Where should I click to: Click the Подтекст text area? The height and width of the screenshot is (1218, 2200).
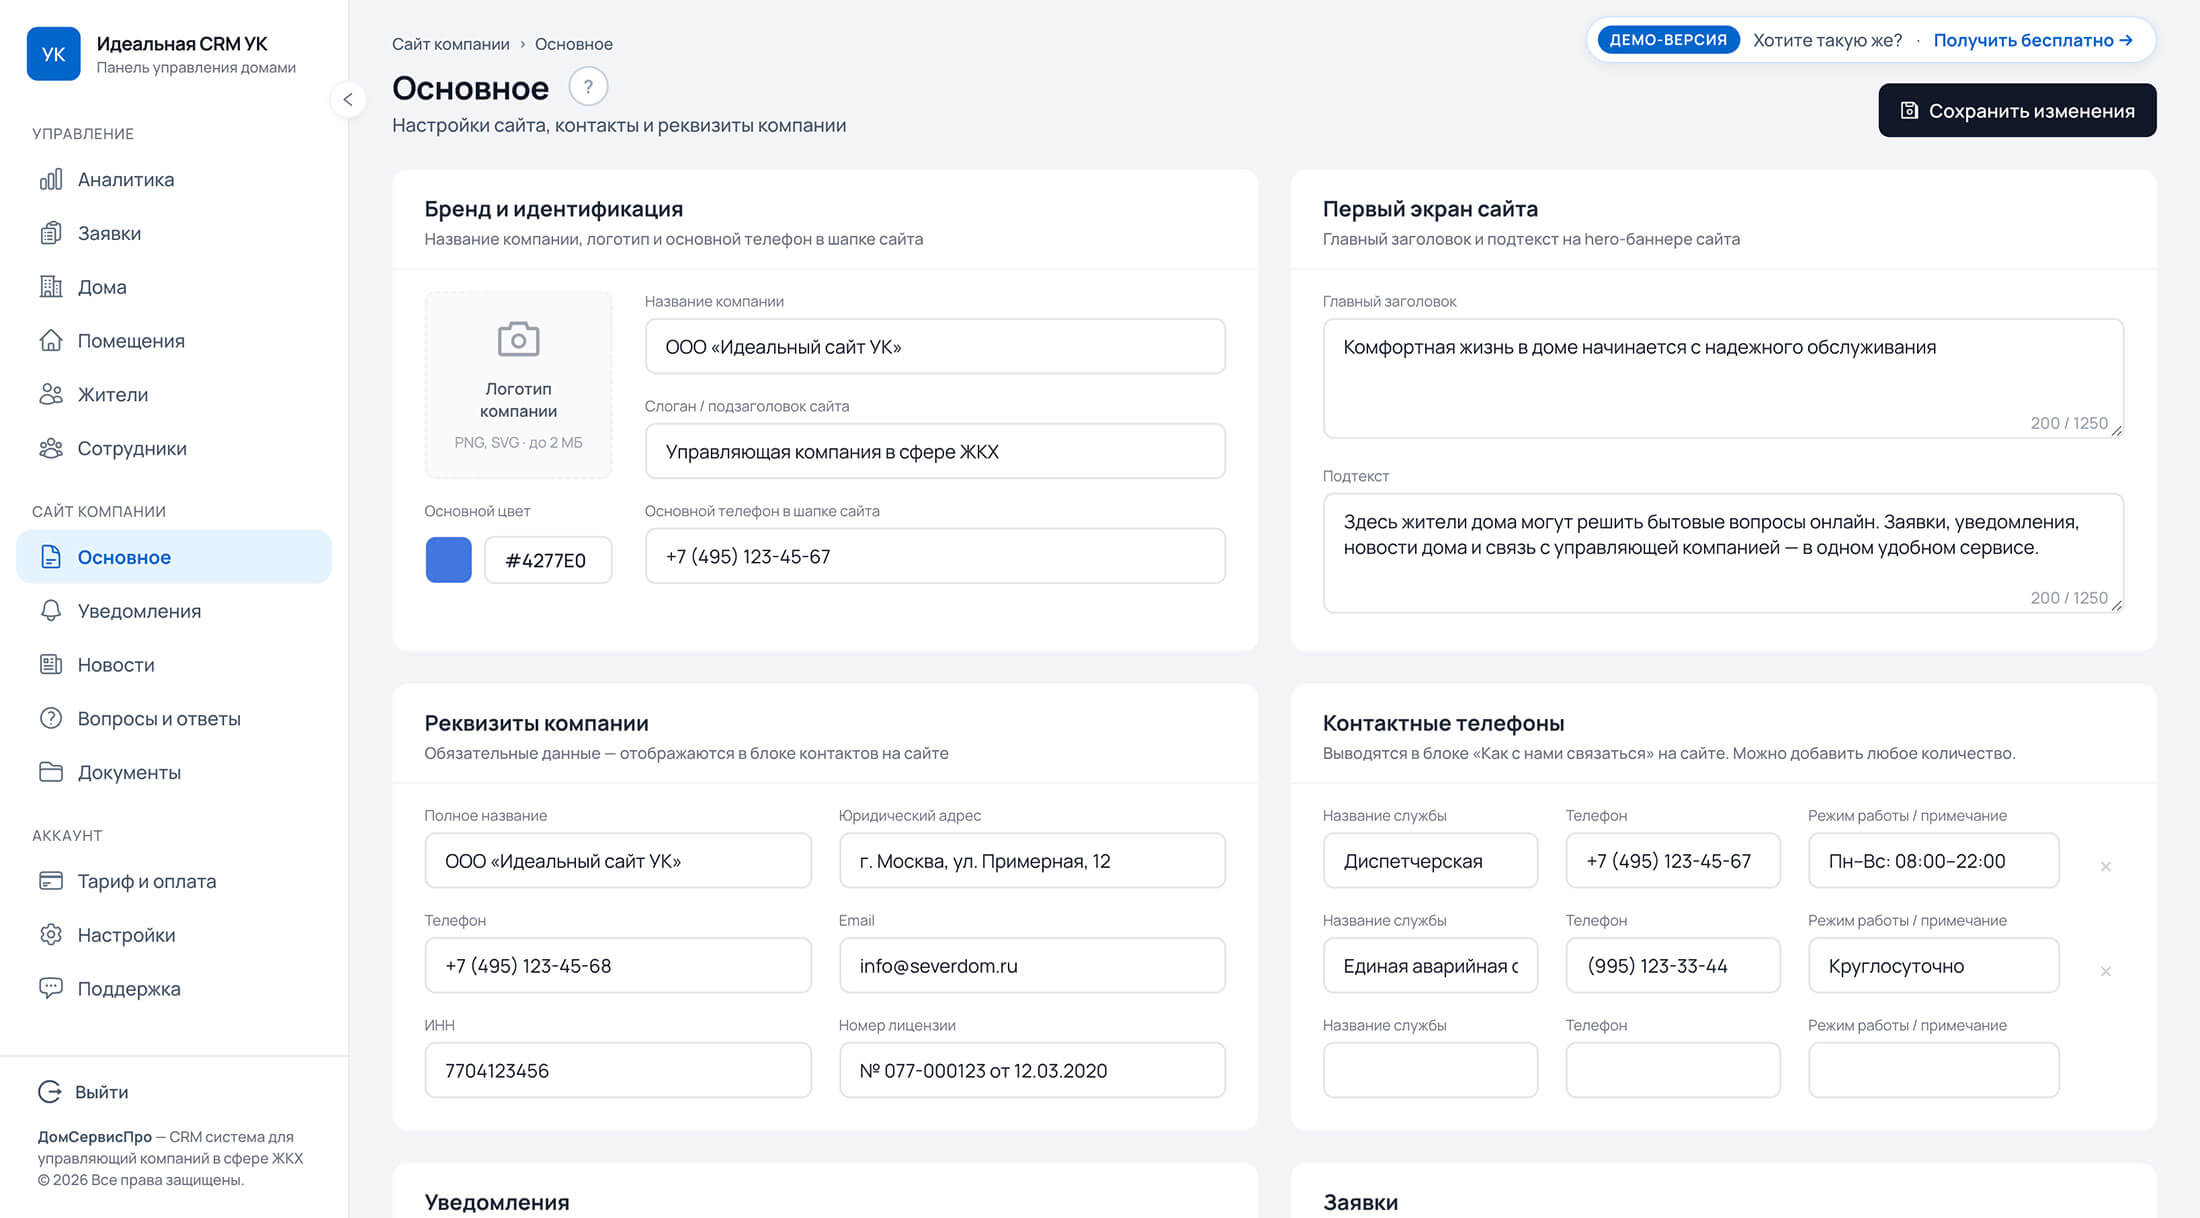[x=1723, y=553]
